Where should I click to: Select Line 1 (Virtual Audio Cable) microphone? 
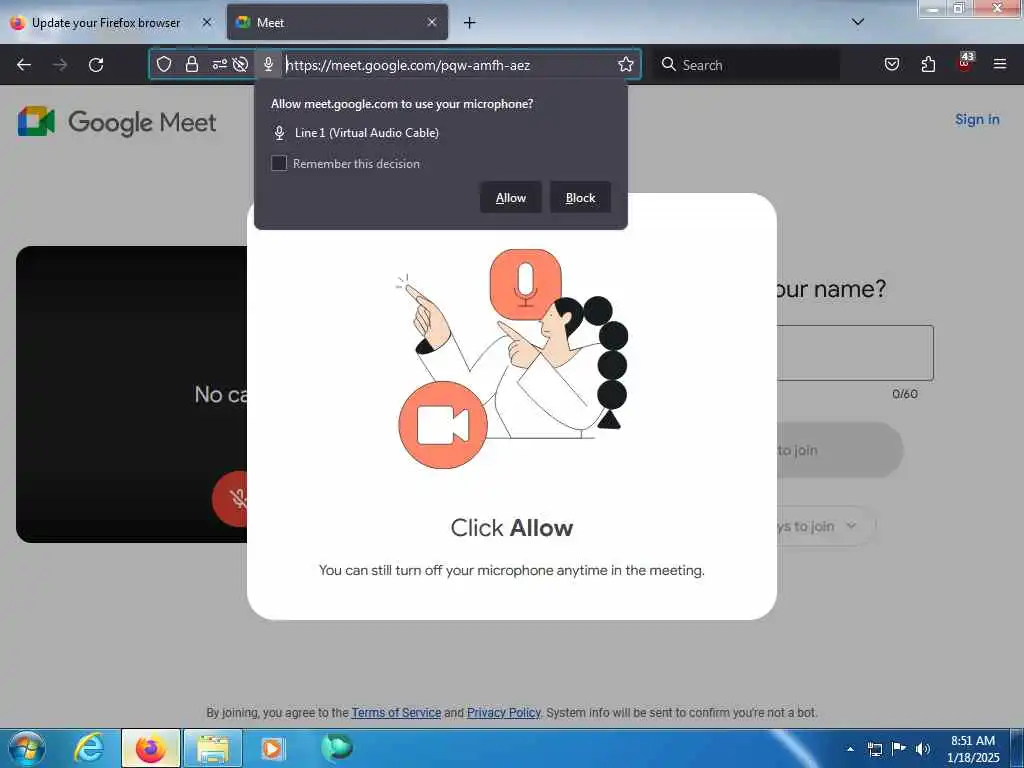pyautogui.click(x=356, y=133)
